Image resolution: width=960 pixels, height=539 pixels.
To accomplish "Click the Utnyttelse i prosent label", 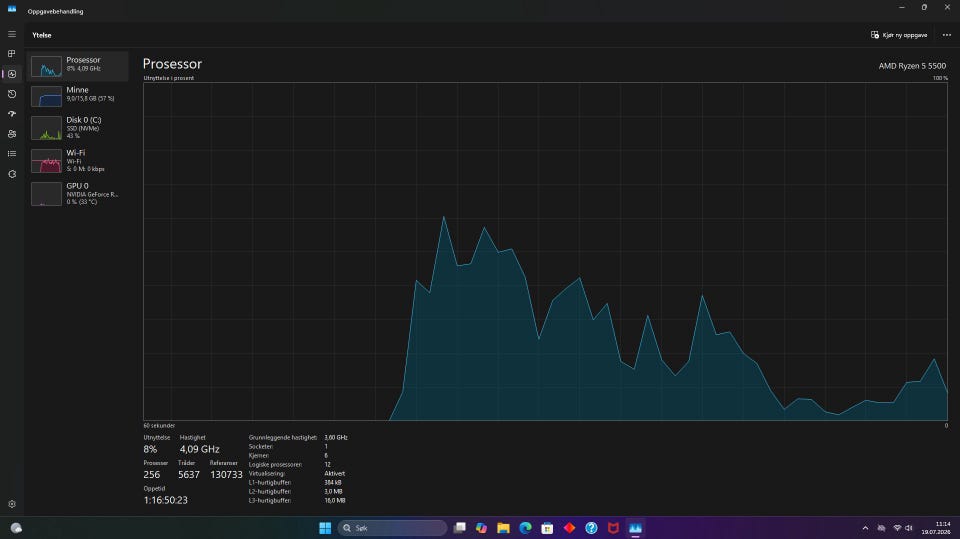I will coord(168,78).
